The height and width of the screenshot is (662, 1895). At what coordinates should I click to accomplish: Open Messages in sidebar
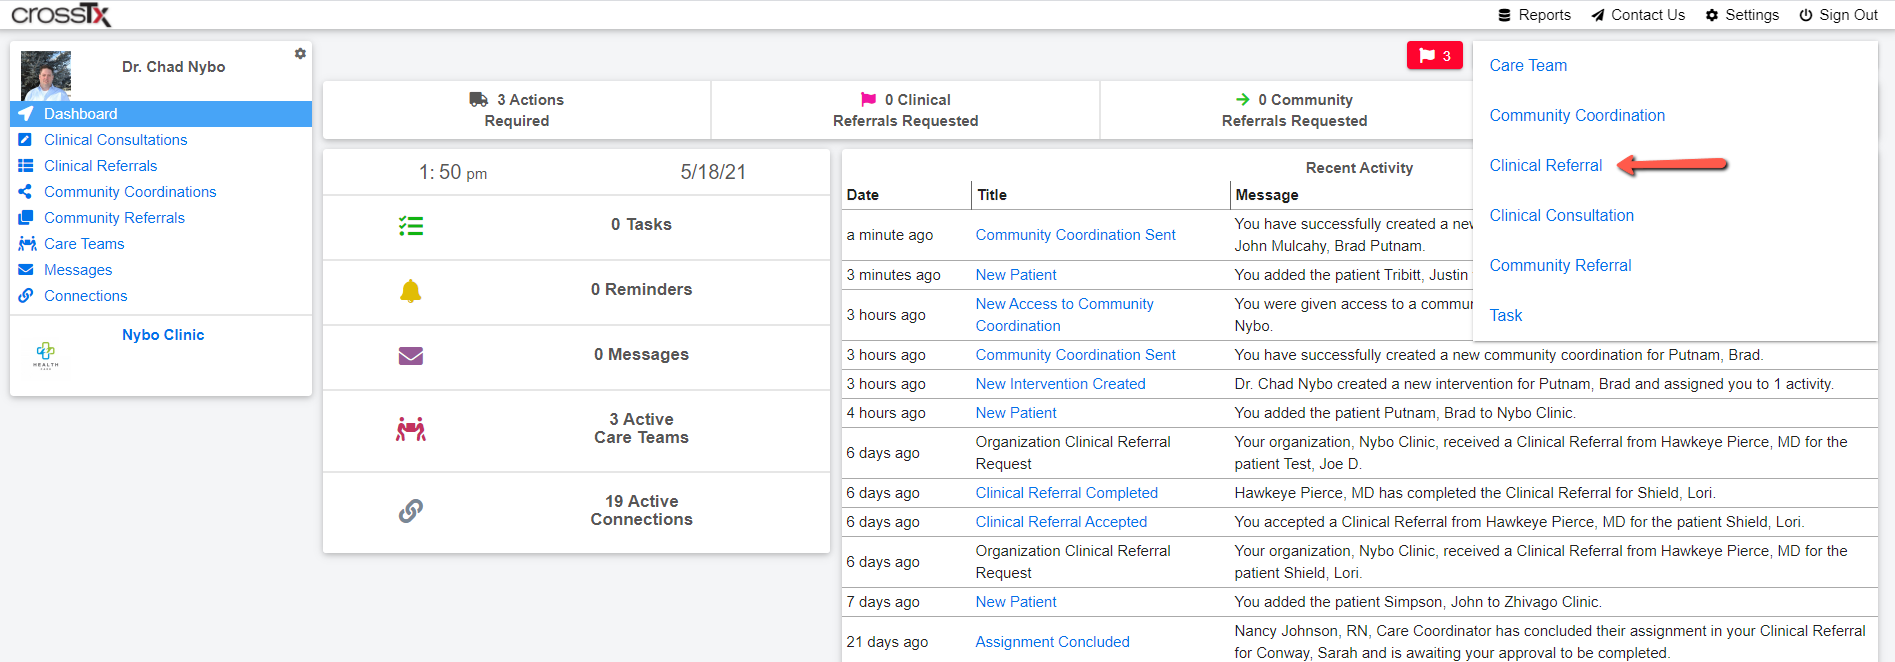pyautogui.click(x=78, y=270)
